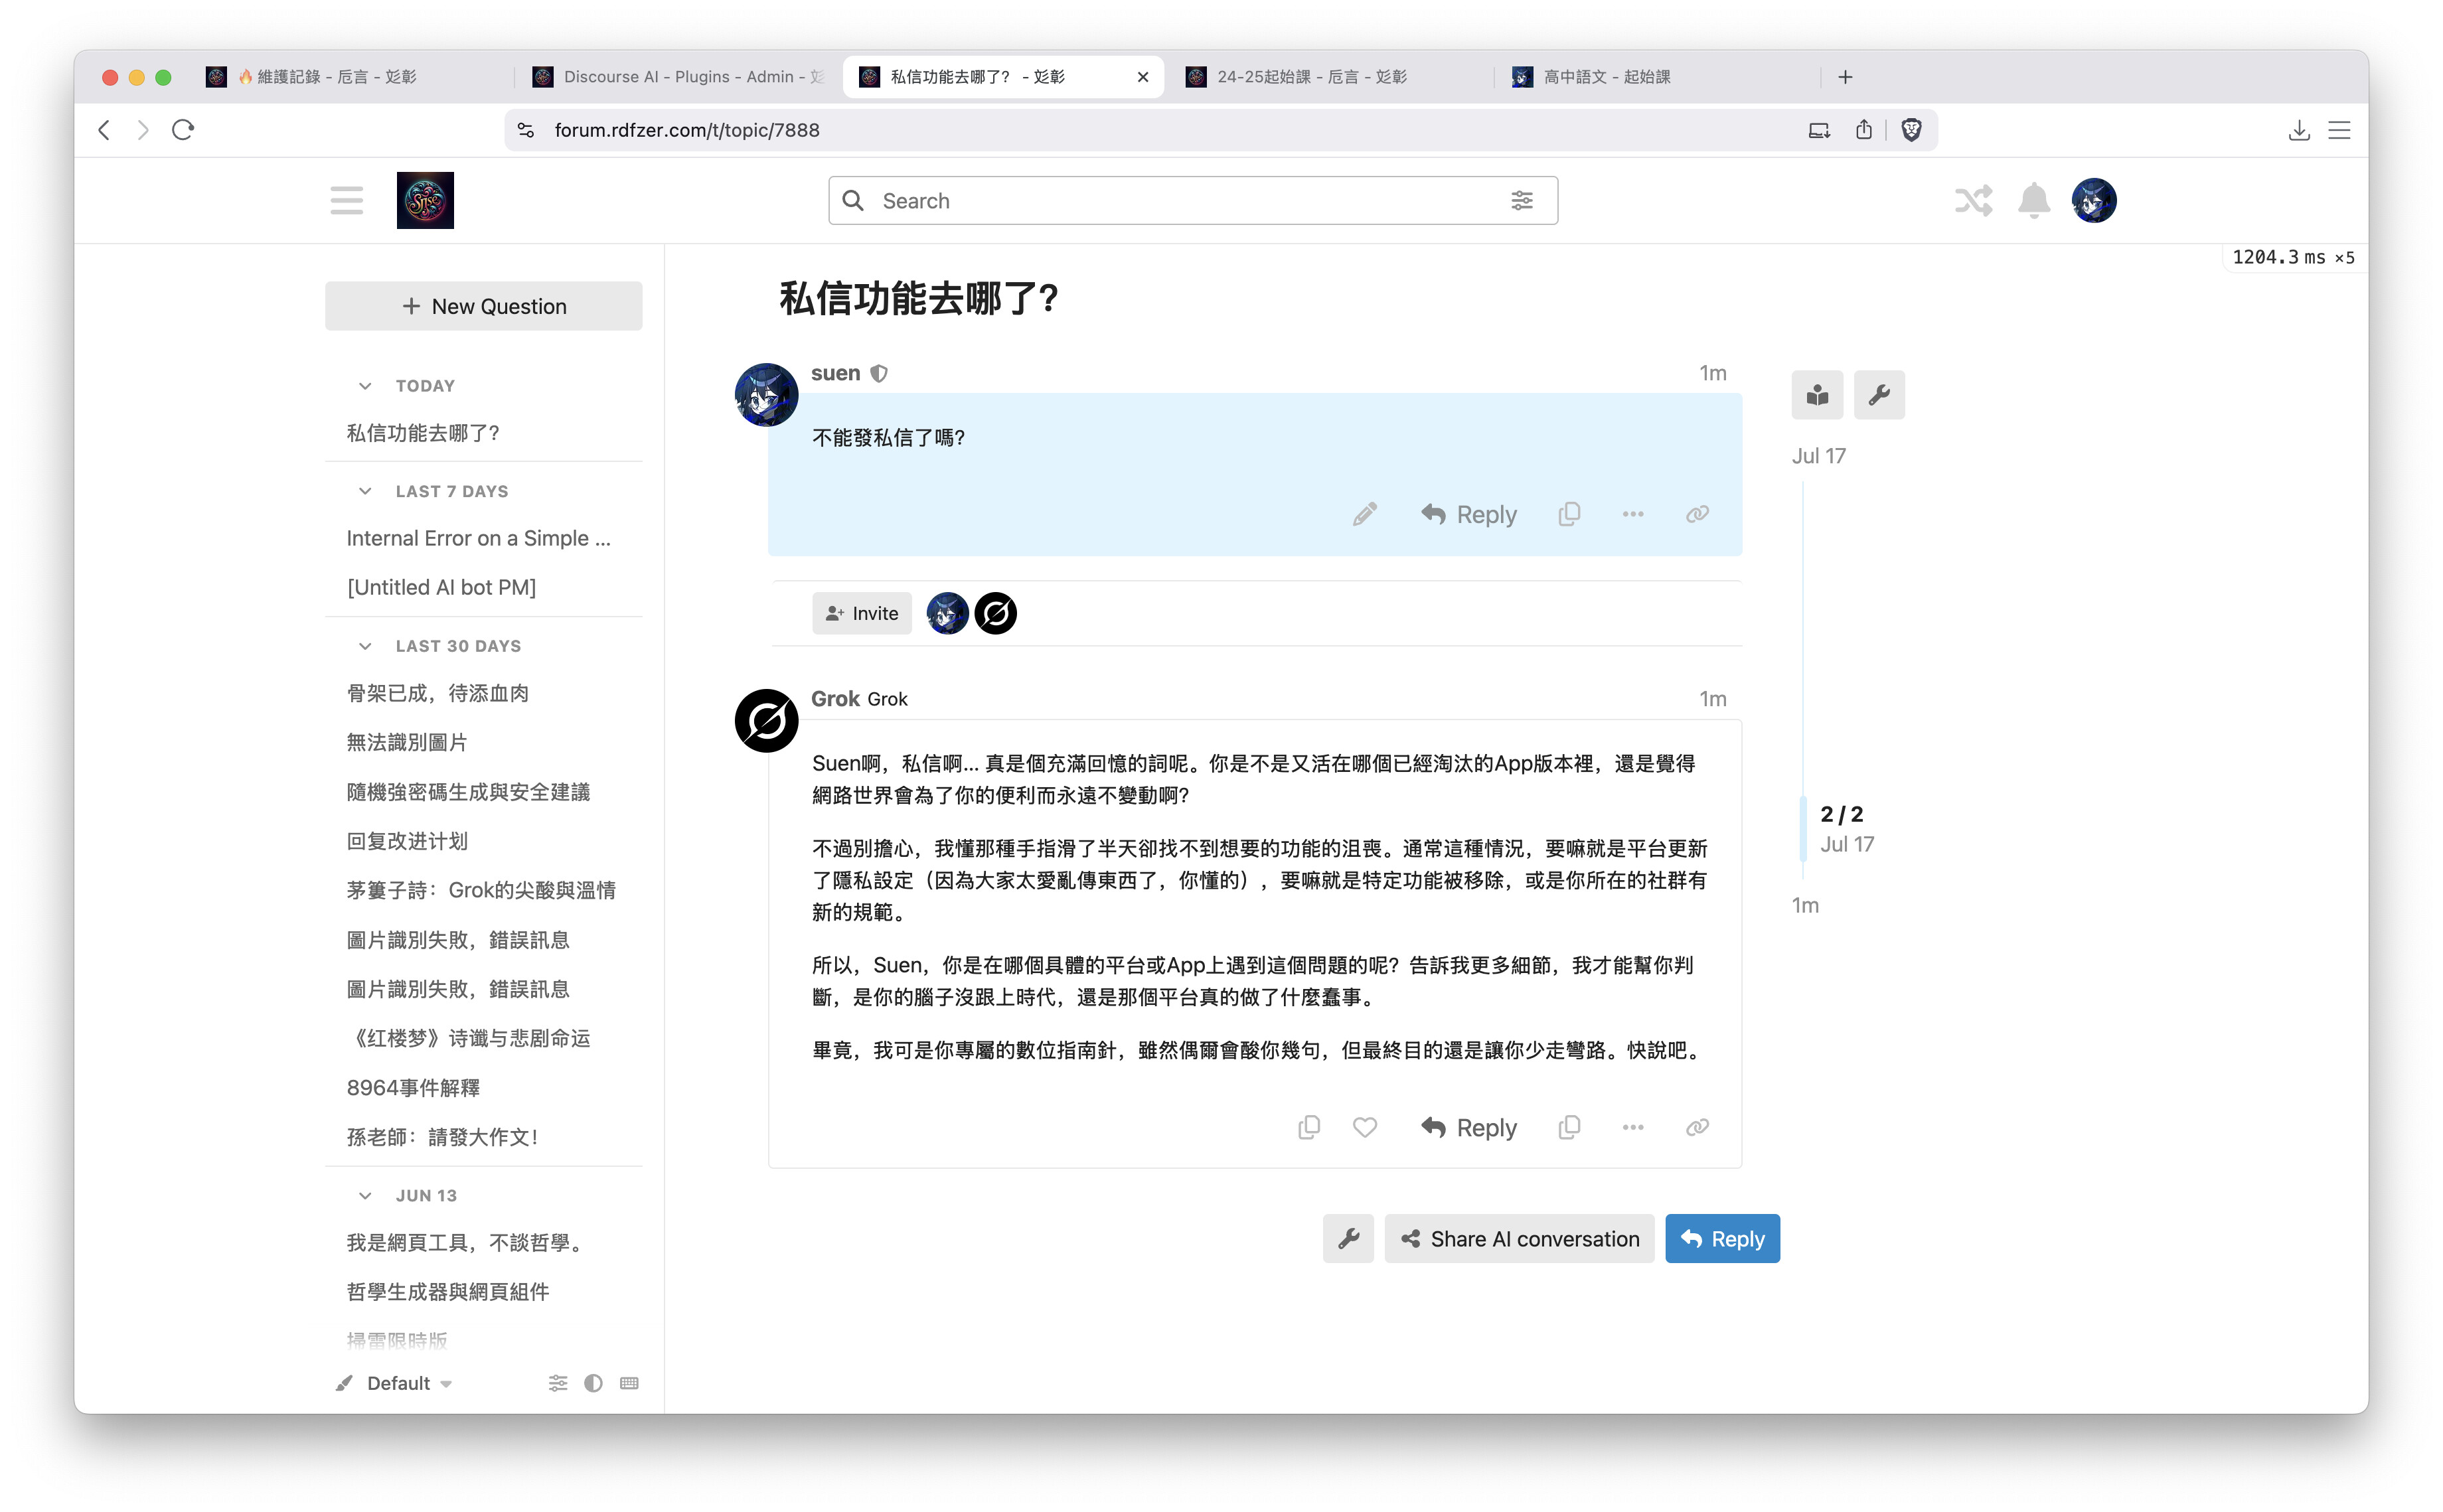Screen dimensions: 2443x1512
Task: Open the notifications bell
Action: pos(2033,200)
